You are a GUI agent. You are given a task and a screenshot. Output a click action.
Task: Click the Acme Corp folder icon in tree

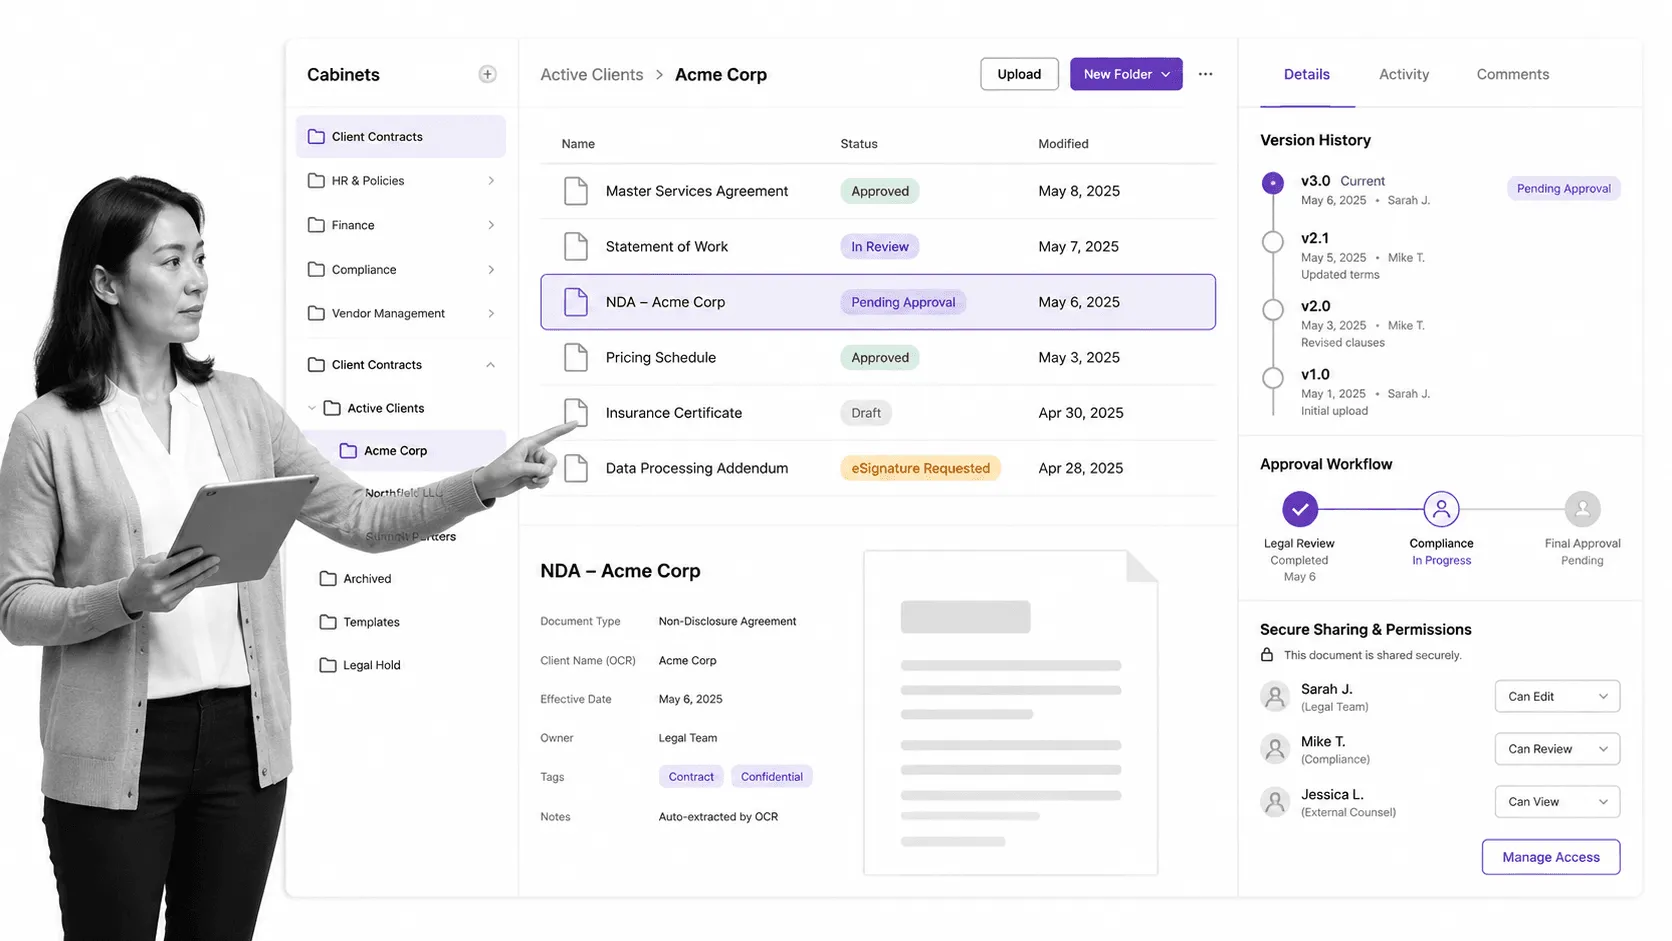(348, 451)
